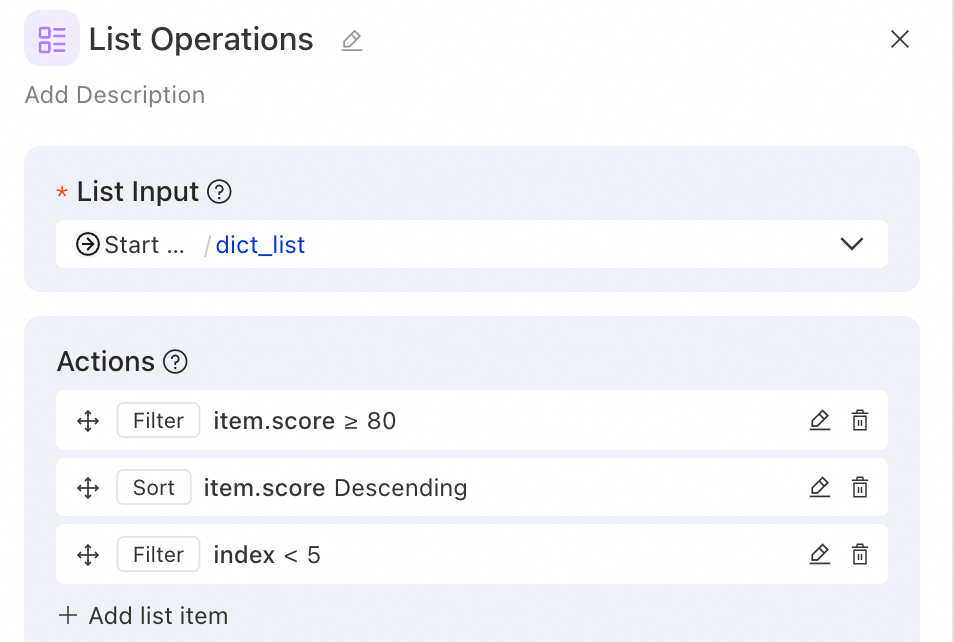The width and height of the screenshot is (954, 642).
Task: Select the dict_list variable field
Action: 260,245
